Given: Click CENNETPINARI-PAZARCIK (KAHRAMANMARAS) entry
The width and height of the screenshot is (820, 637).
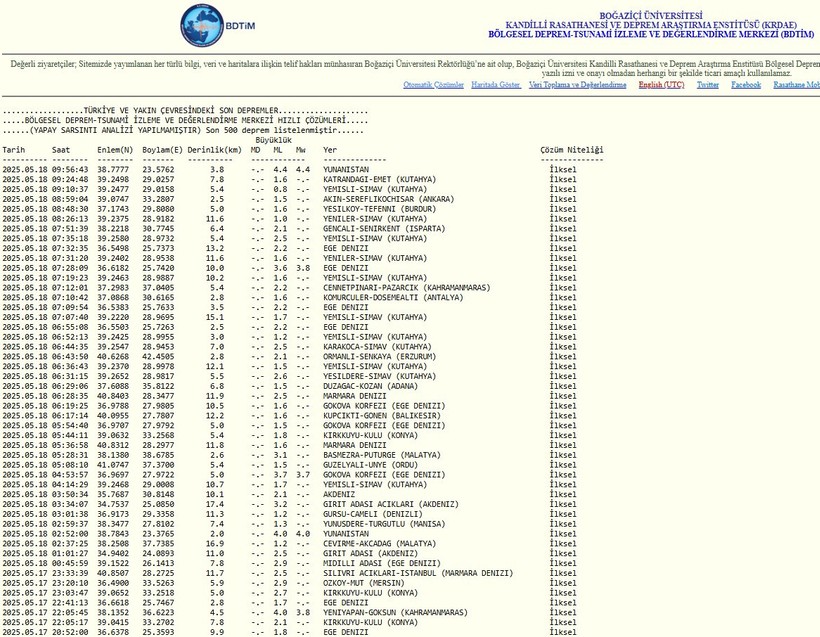Looking at the screenshot, I should (x=407, y=288).
